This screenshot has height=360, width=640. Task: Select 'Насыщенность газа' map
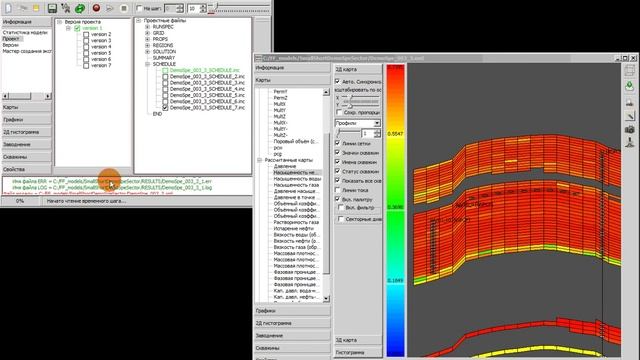point(296,185)
